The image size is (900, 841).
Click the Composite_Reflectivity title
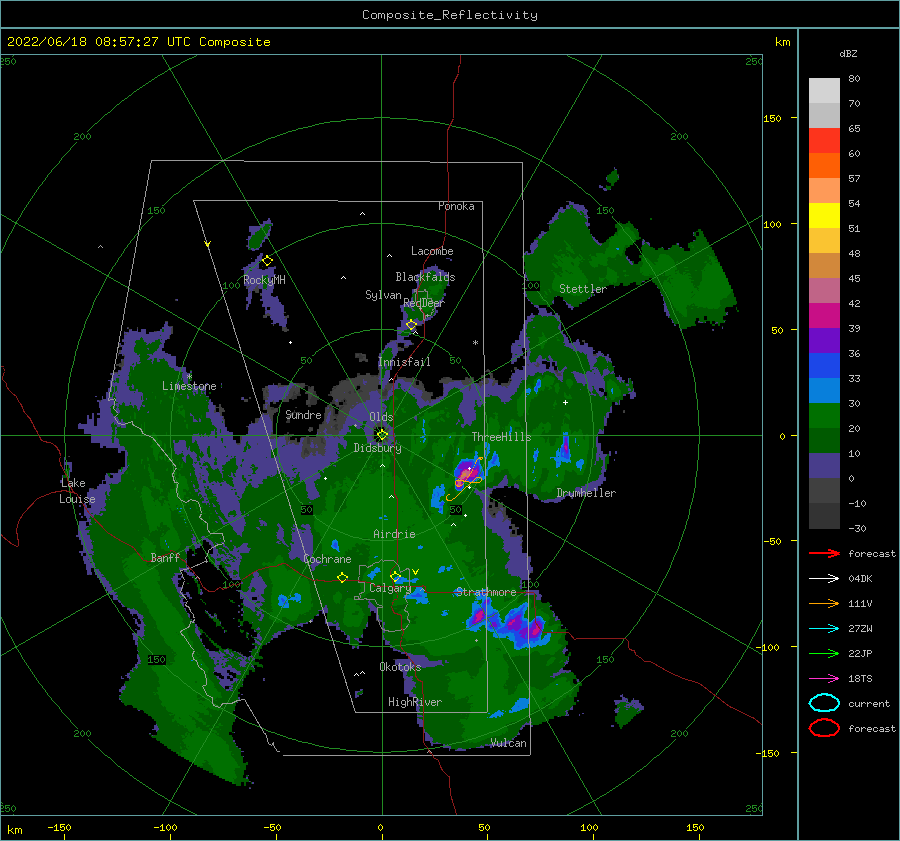coord(449,15)
